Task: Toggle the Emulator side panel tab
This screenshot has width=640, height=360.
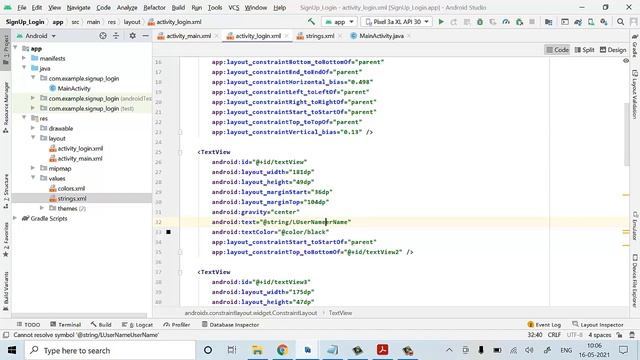Action: point(635,226)
